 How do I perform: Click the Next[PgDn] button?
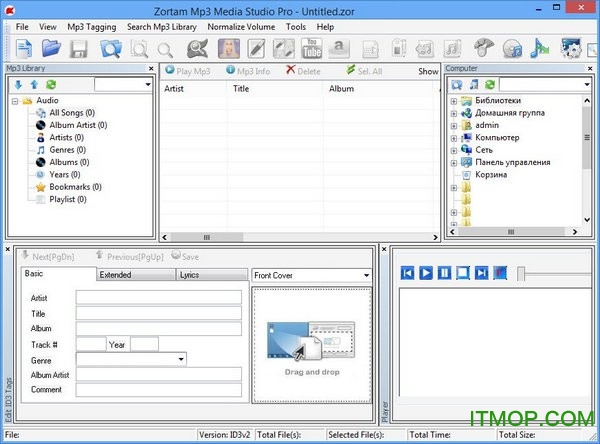click(48, 256)
